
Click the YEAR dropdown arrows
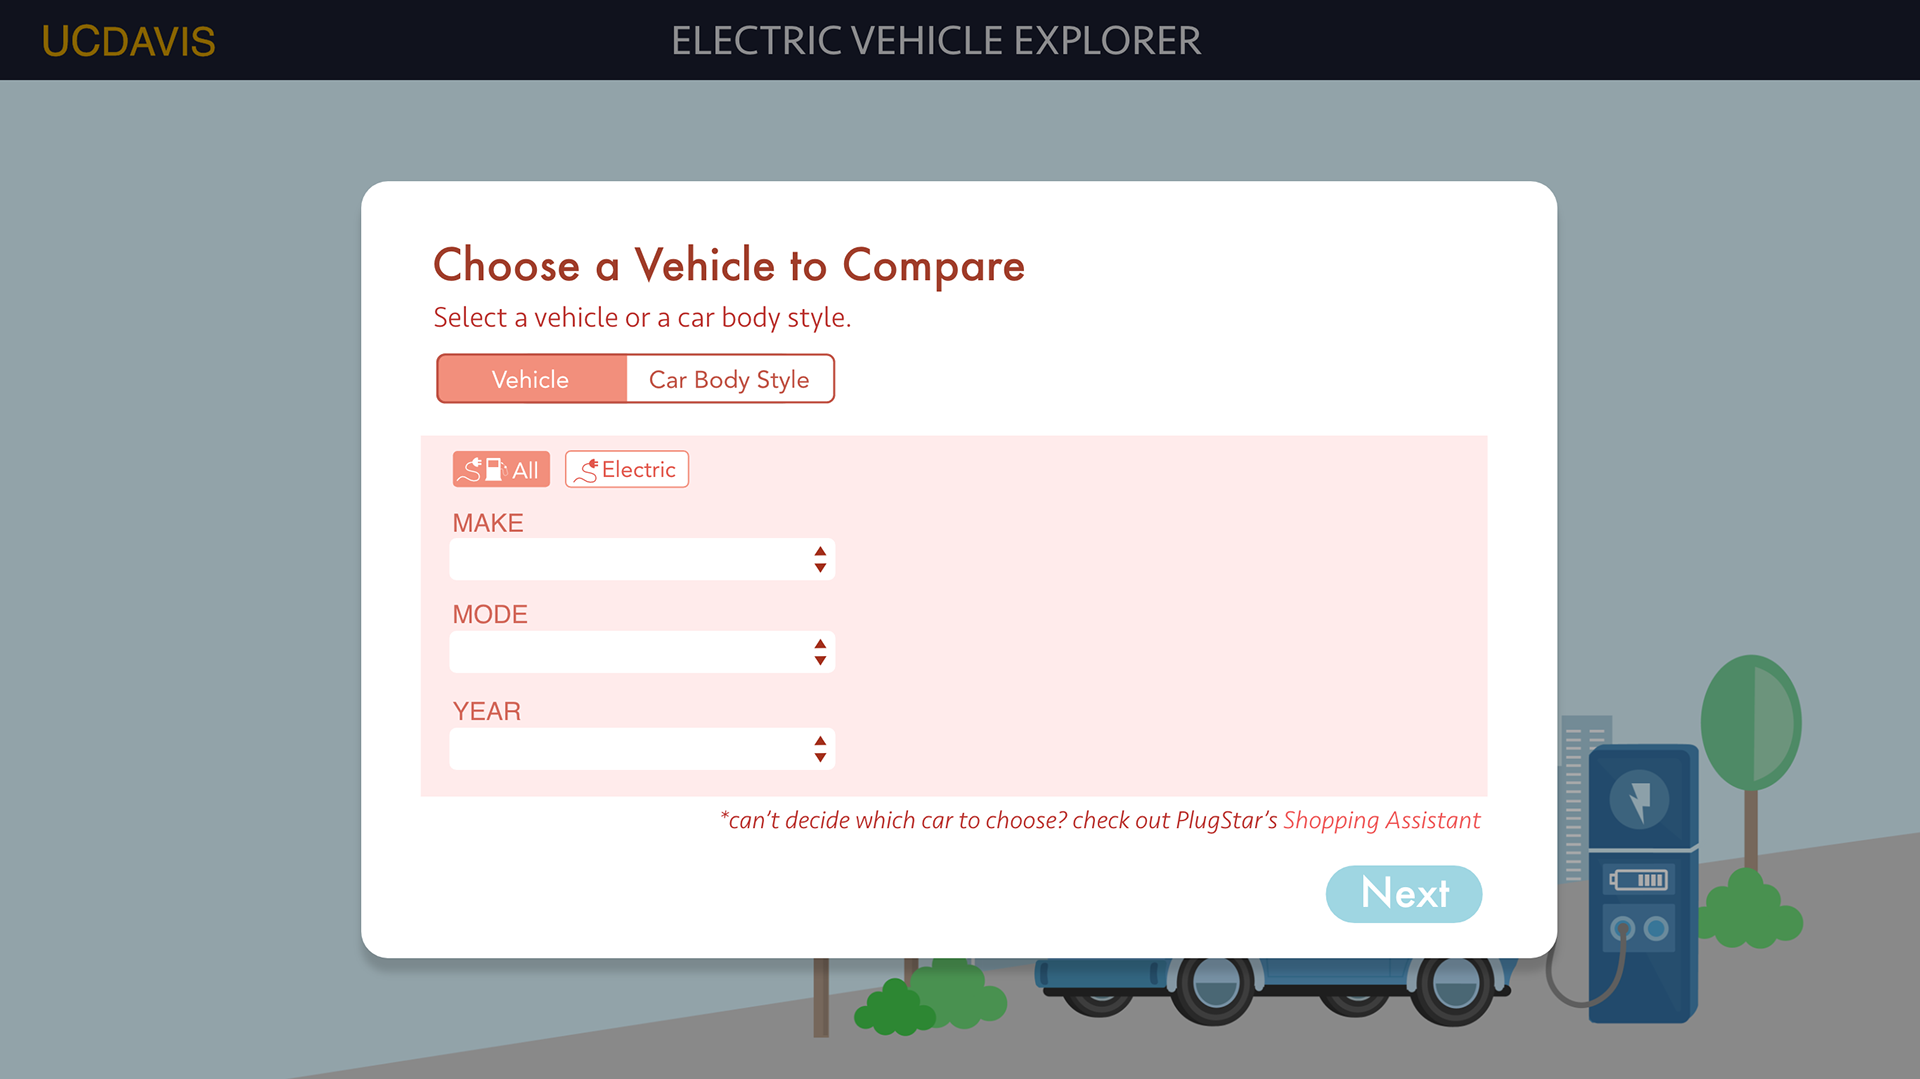pos(820,749)
